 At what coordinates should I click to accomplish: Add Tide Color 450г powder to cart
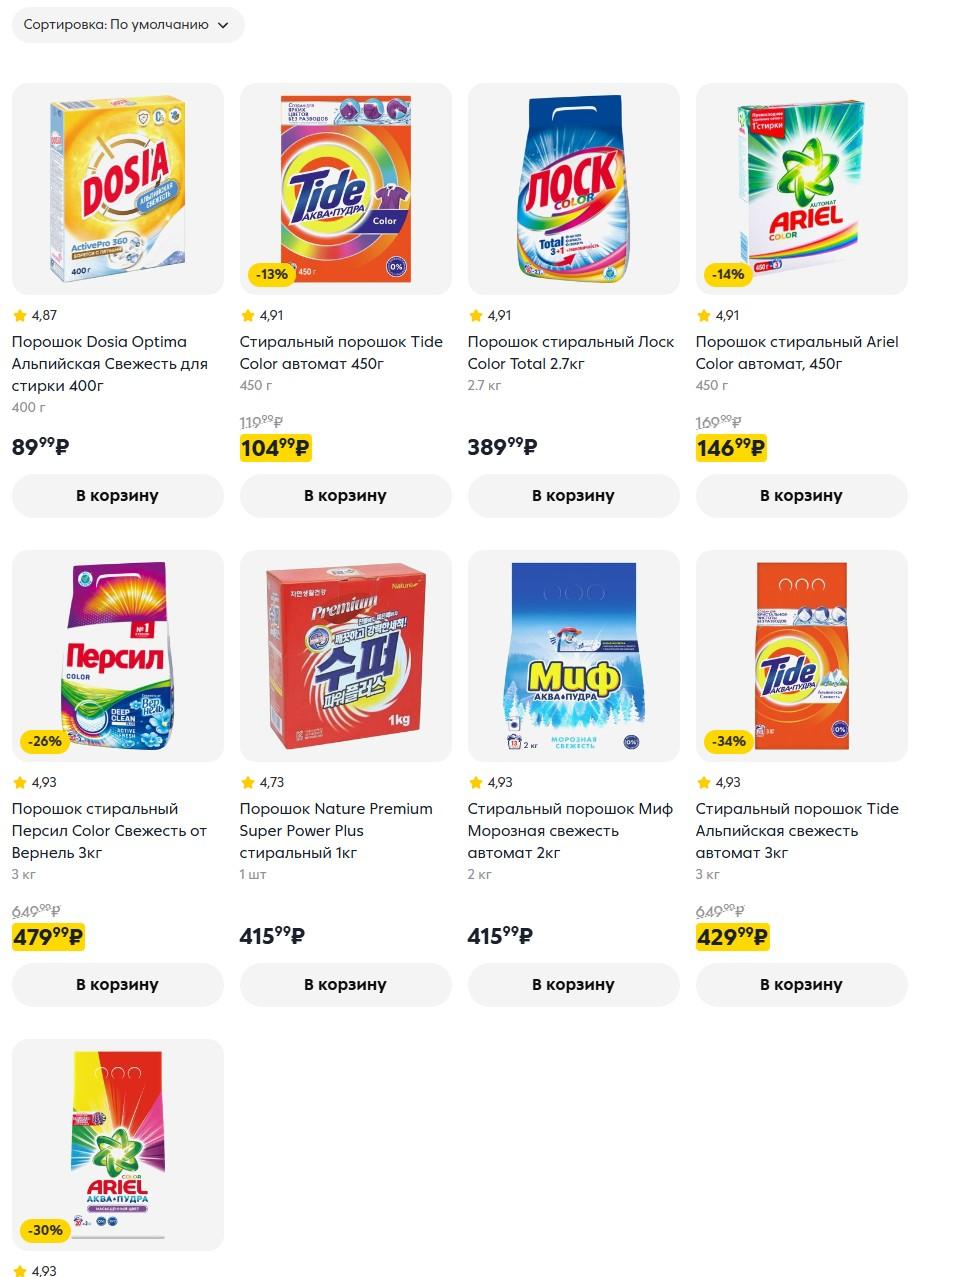(x=345, y=496)
